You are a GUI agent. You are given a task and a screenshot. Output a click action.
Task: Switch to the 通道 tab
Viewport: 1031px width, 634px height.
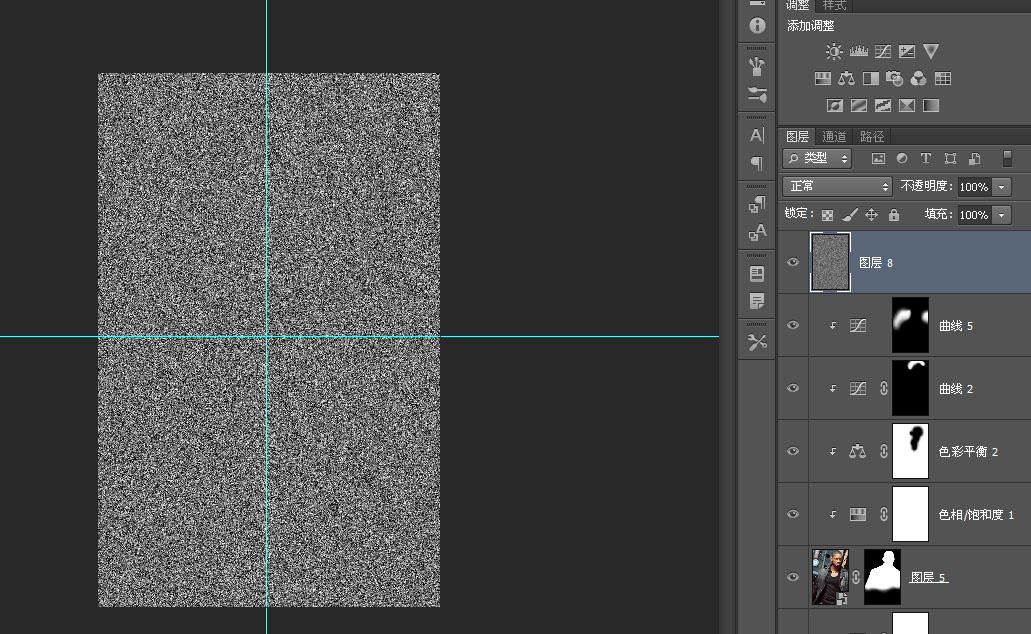tap(834, 137)
